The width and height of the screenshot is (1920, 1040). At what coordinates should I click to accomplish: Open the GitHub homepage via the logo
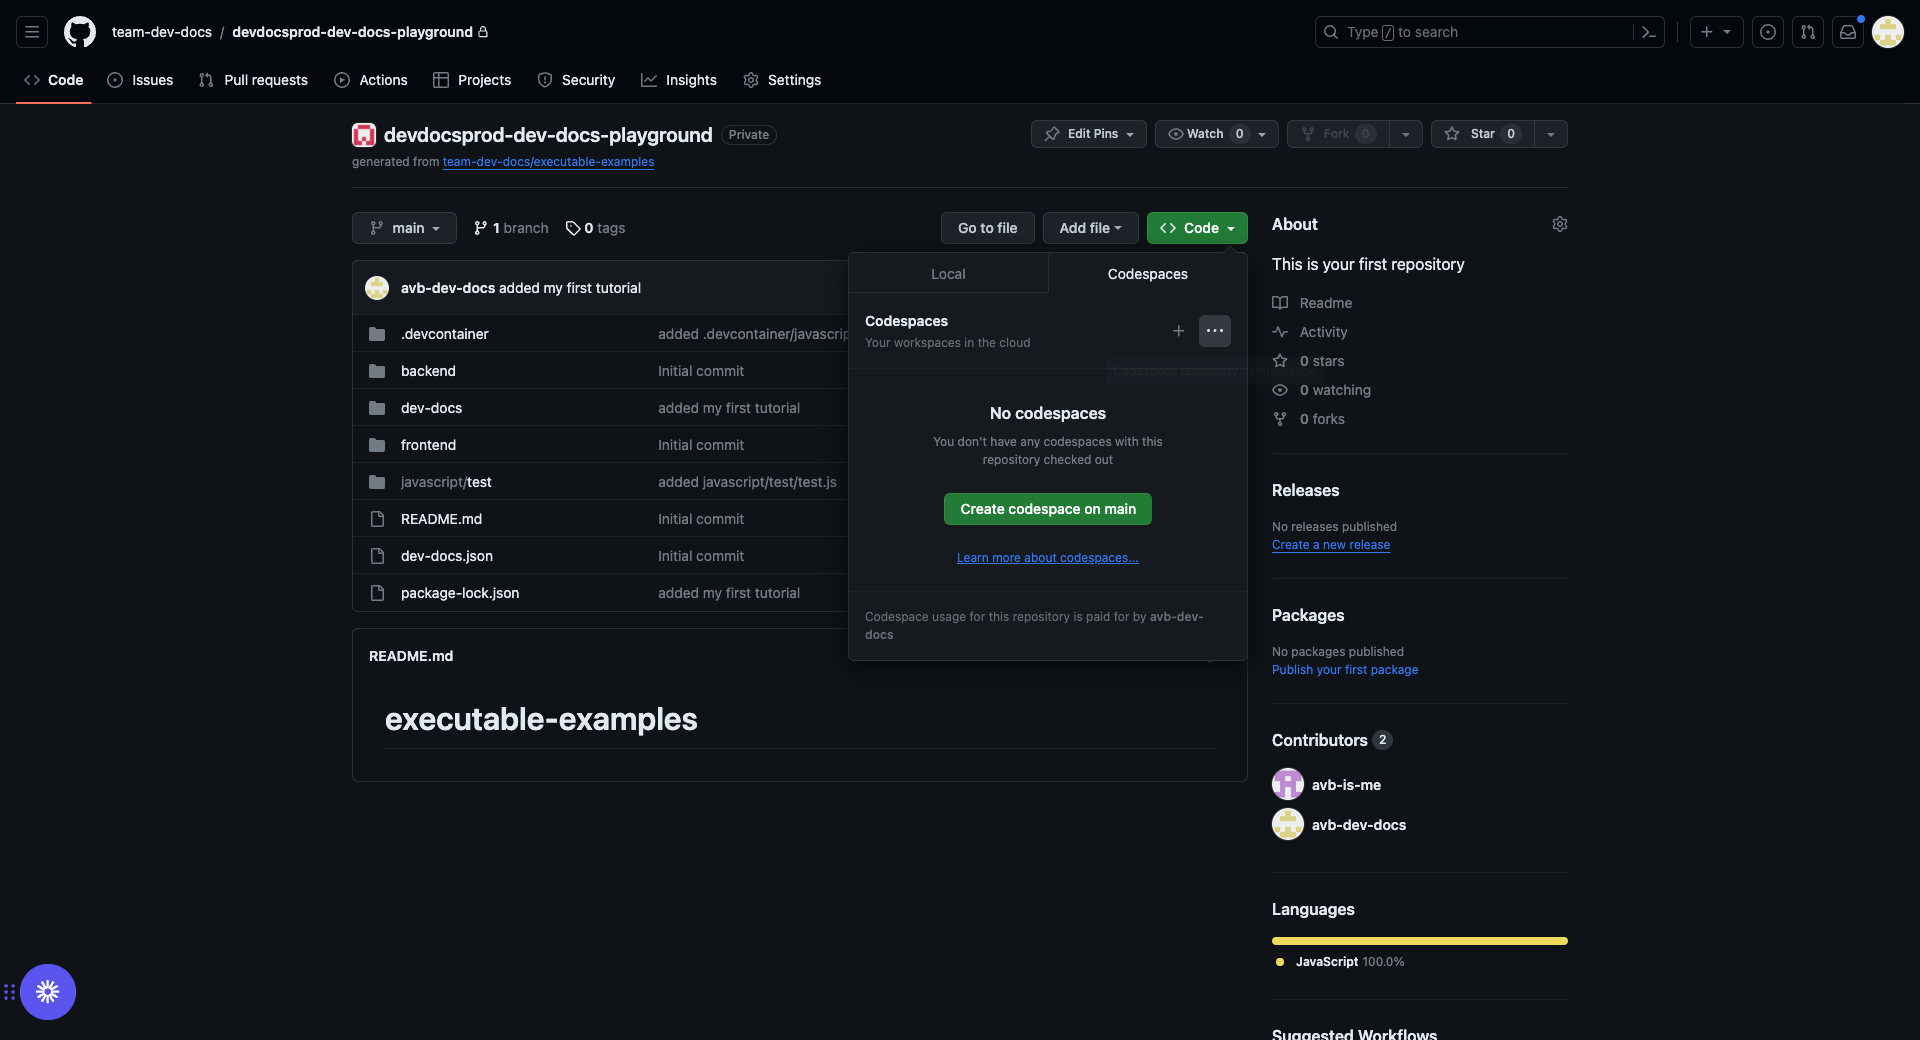(80, 32)
